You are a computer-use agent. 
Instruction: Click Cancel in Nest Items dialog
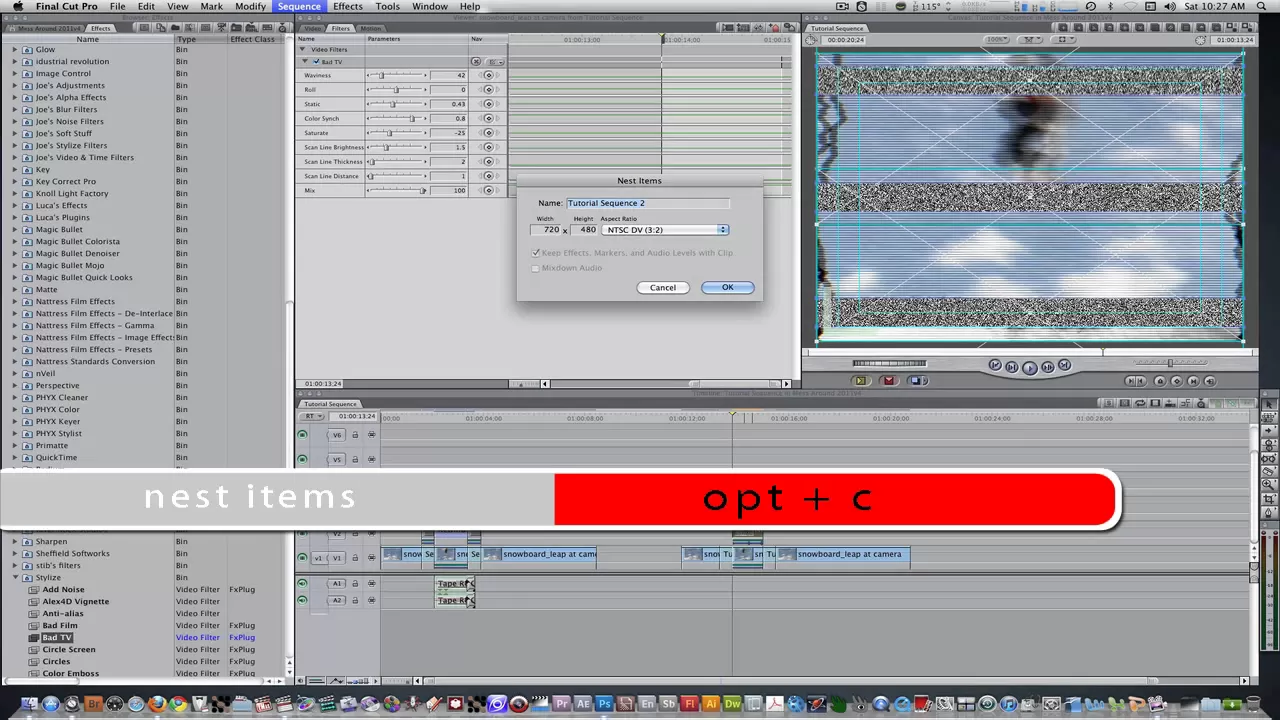(x=663, y=288)
